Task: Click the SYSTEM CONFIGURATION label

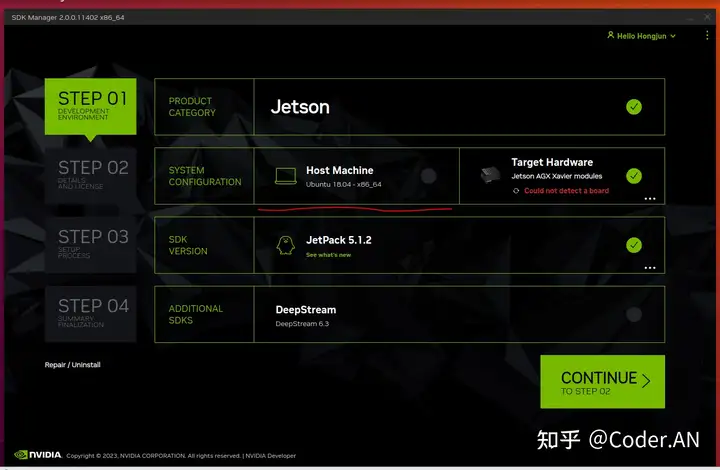Action: click(205, 176)
